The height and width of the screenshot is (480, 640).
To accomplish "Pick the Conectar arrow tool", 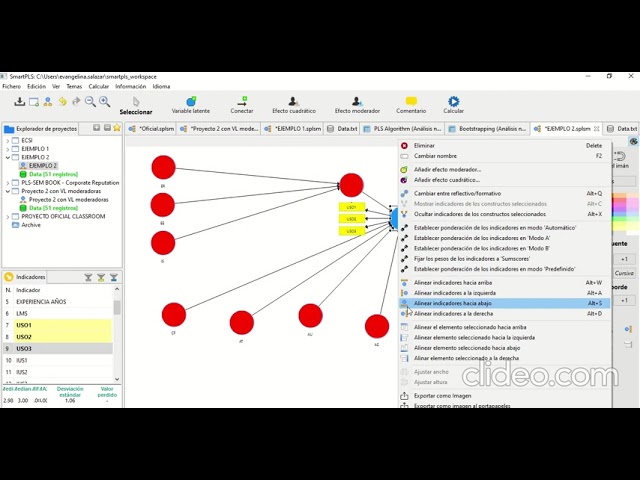I will pyautogui.click(x=242, y=105).
